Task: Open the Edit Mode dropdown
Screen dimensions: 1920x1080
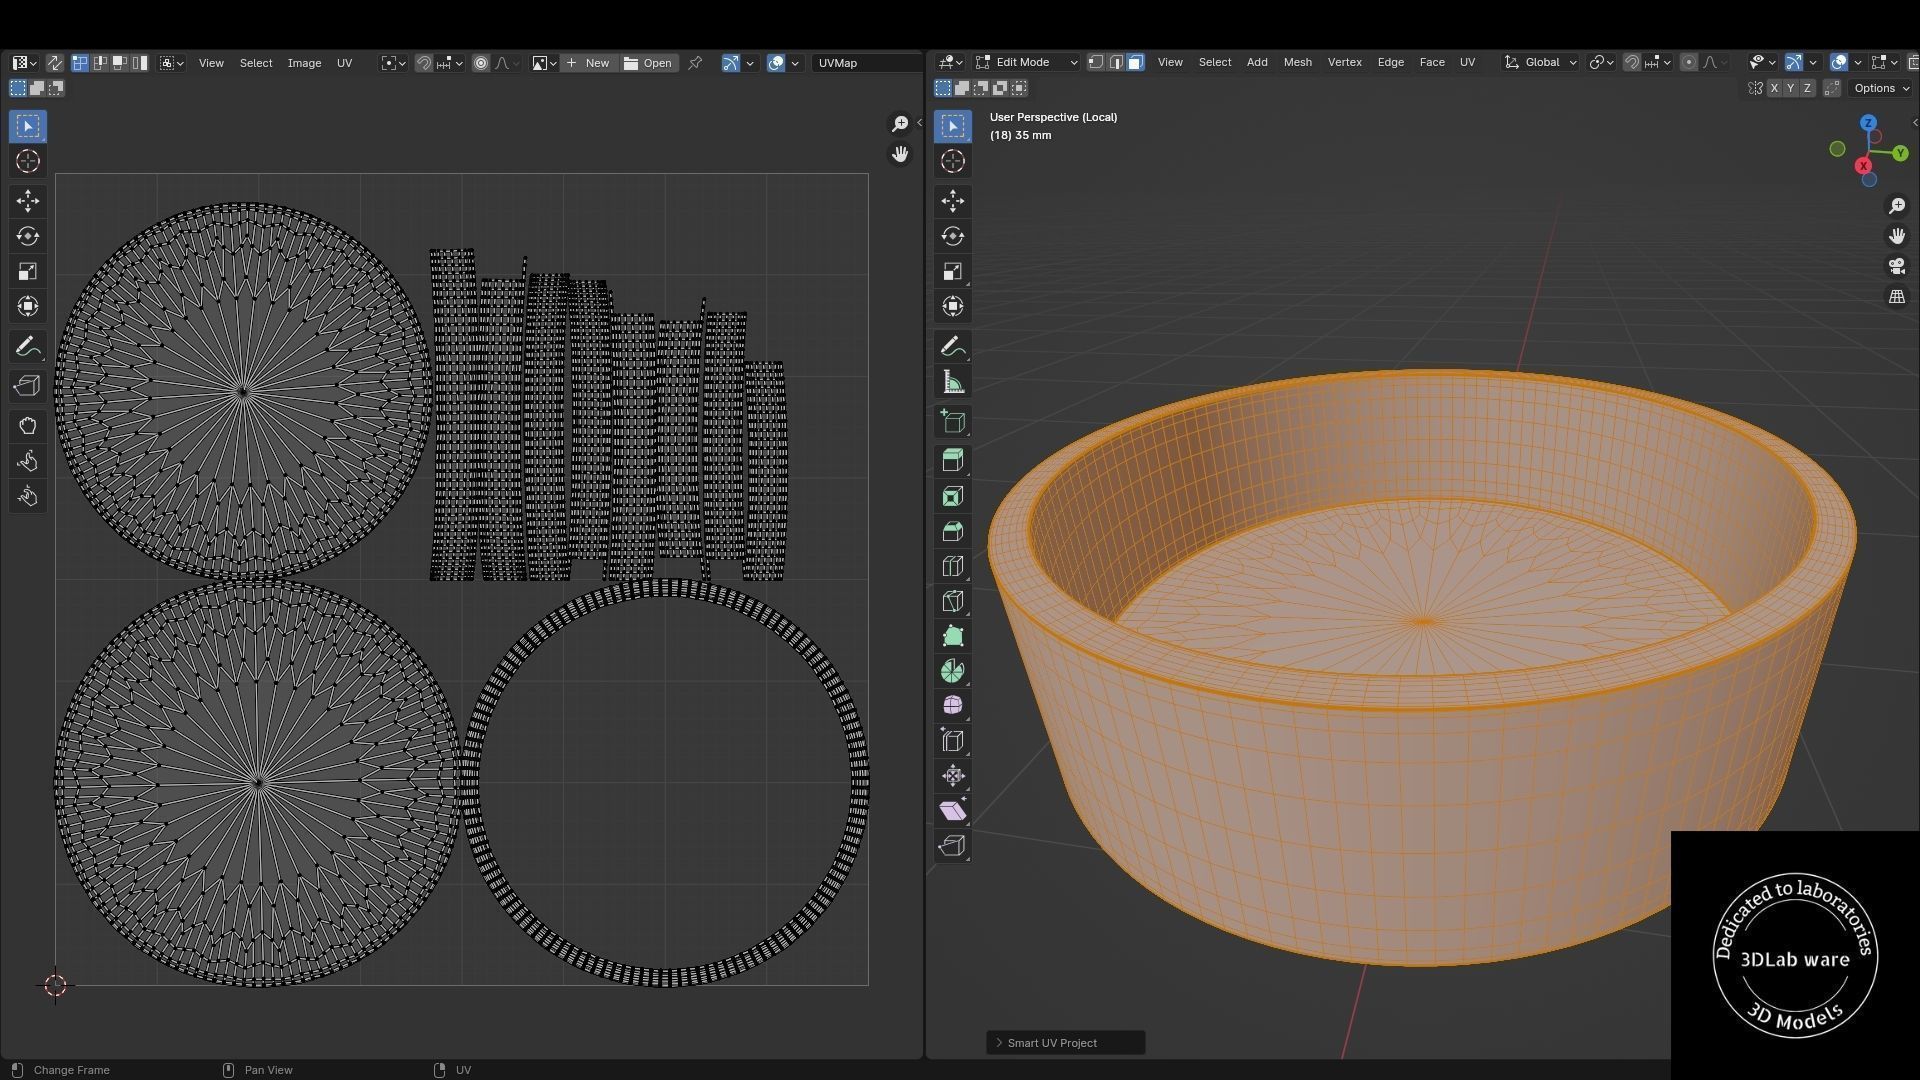Action: (x=1026, y=62)
